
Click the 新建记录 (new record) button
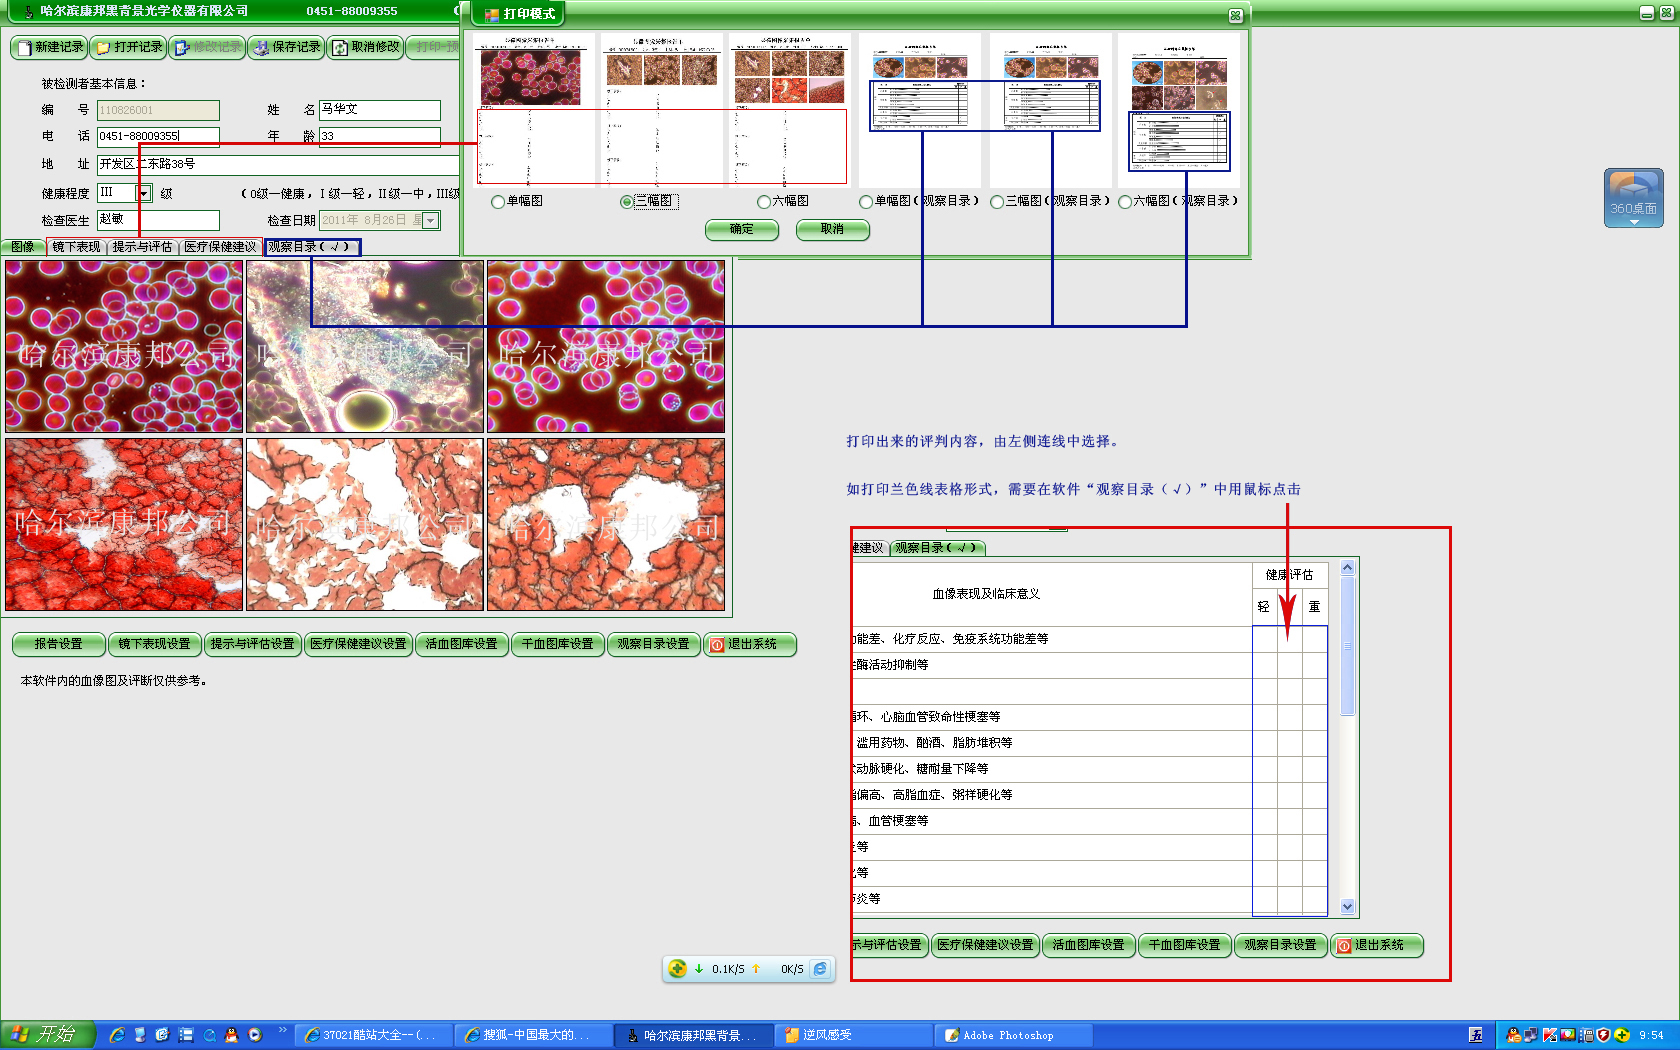click(x=50, y=47)
